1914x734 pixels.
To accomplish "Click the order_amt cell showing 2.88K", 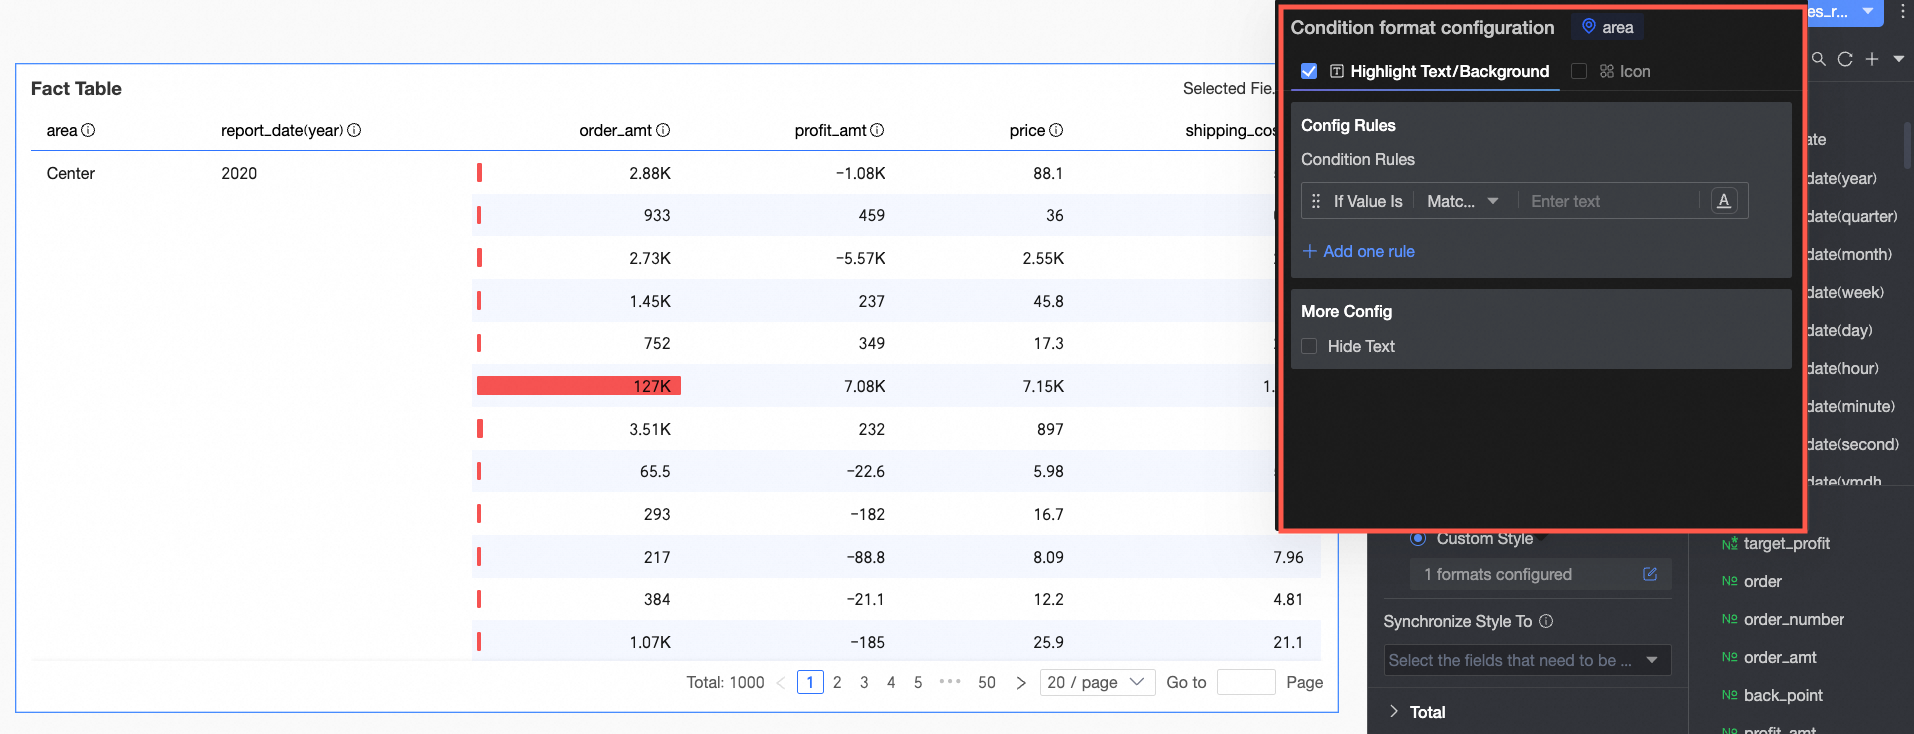I will pos(650,173).
